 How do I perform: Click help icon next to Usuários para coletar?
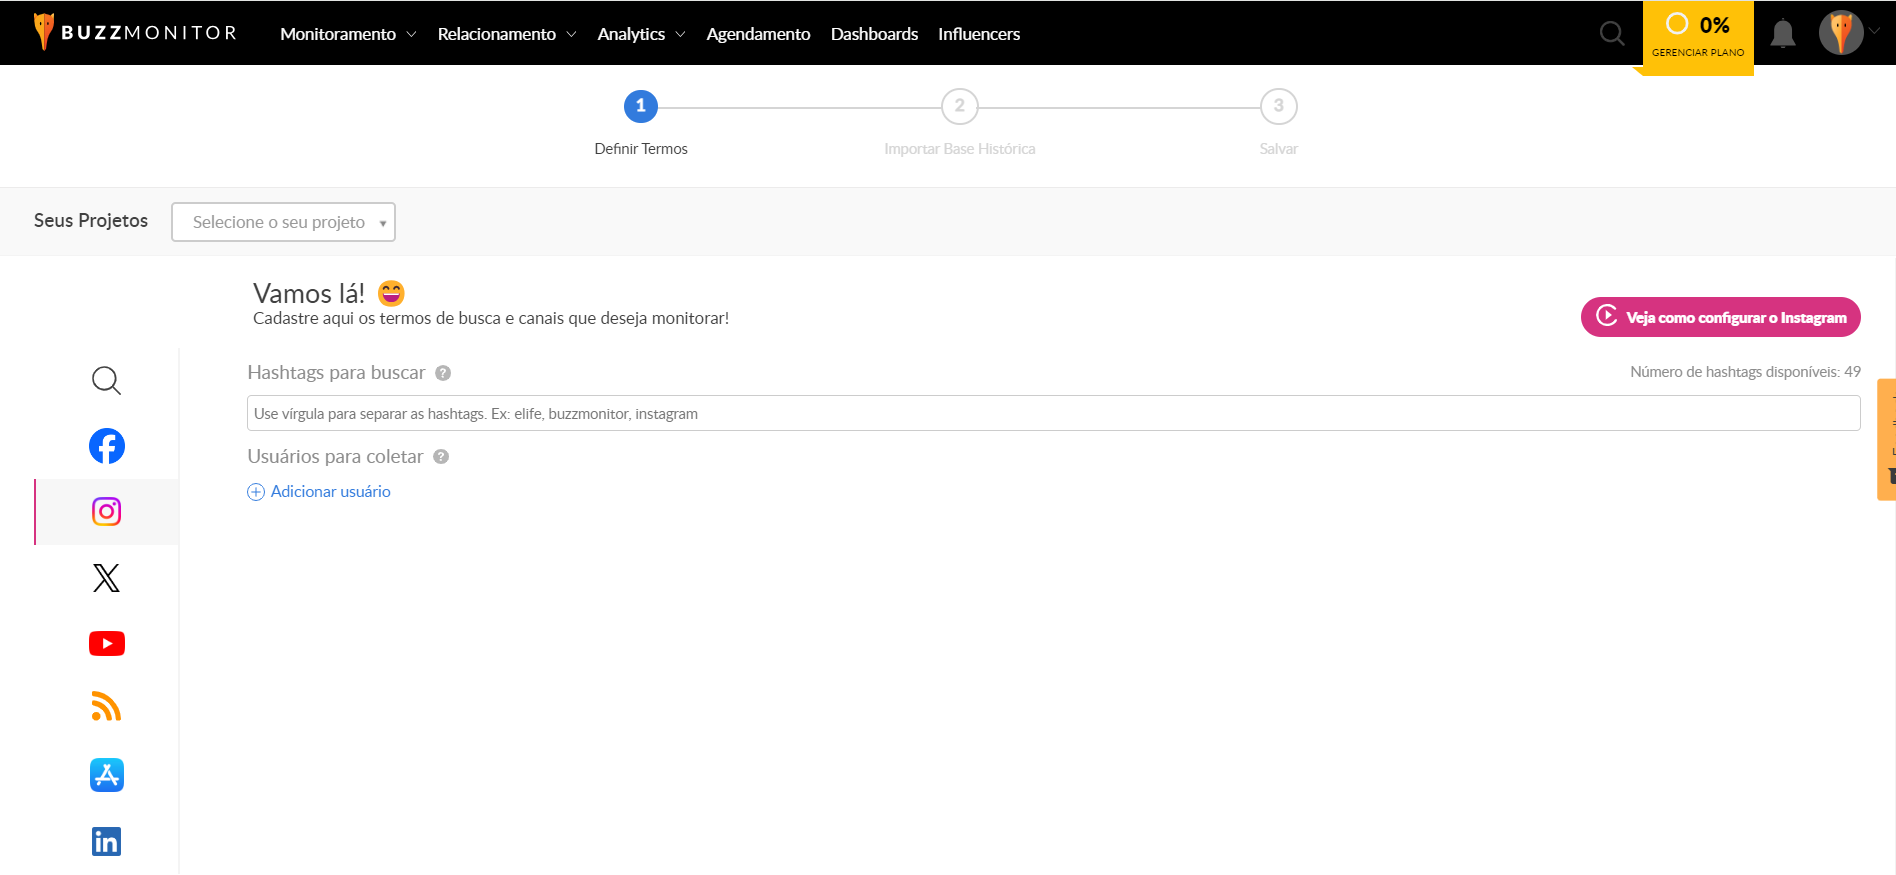tap(441, 457)
